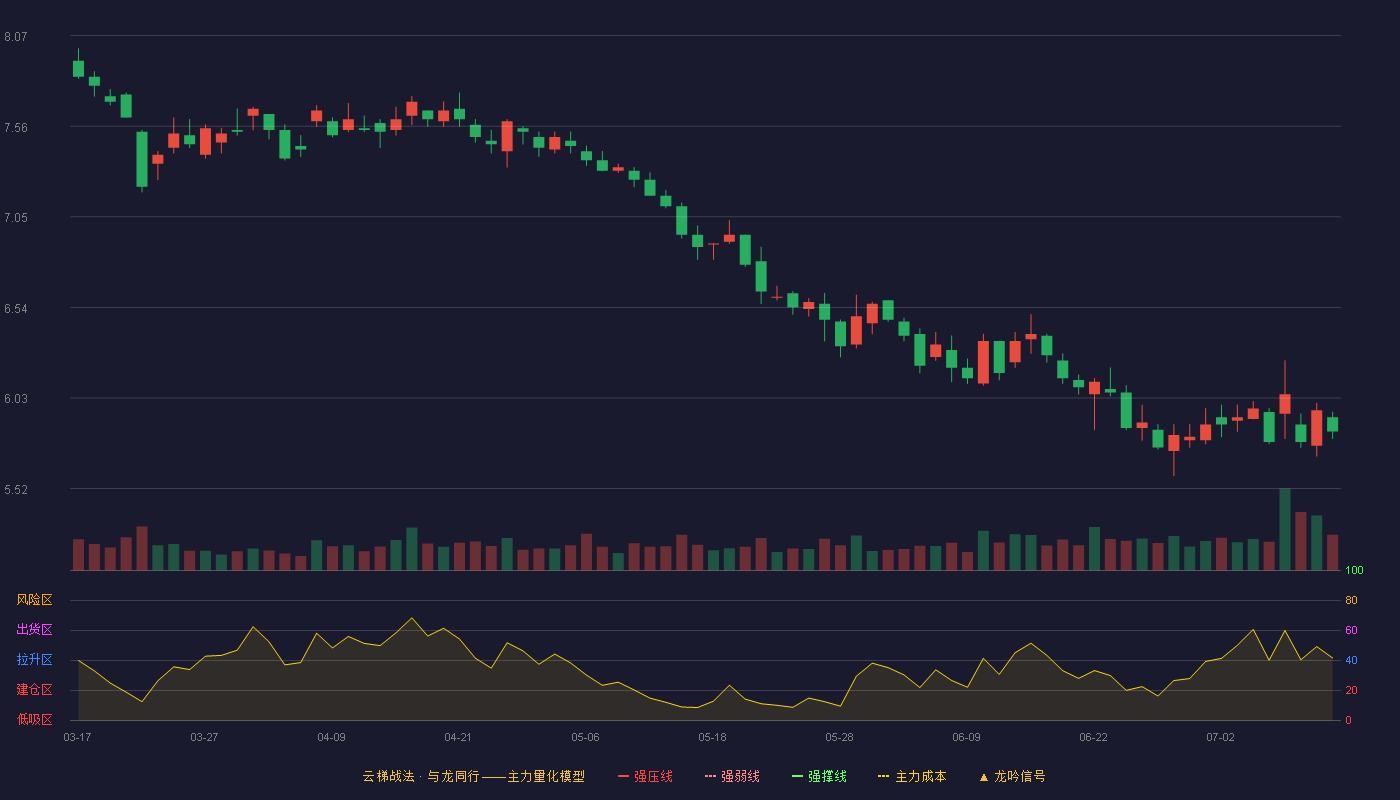The width and height of the screenshot is (1400, 800).
Task: Toggle the 强压线 legend series
Action: click(x=645, y=776)
